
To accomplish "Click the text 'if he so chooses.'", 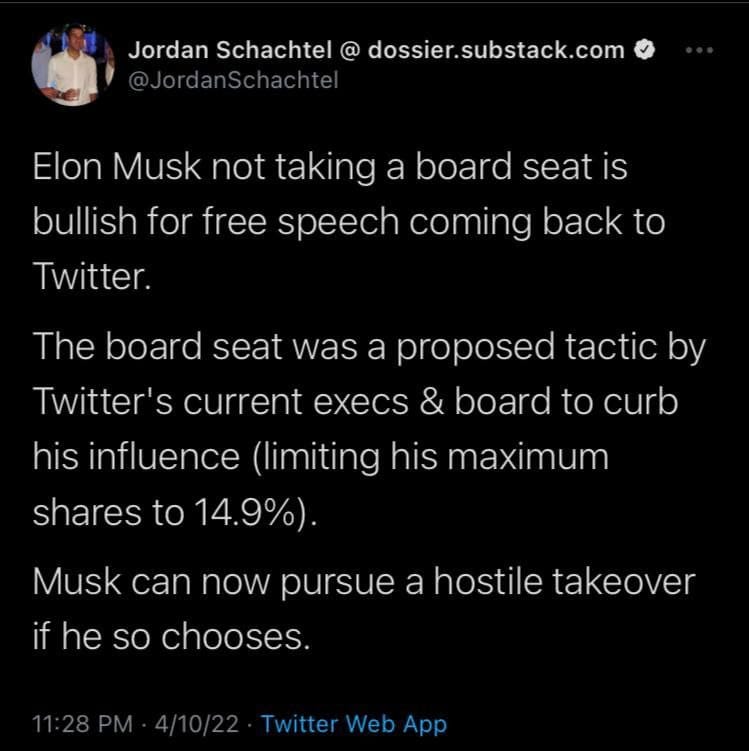I will point(171,636).
